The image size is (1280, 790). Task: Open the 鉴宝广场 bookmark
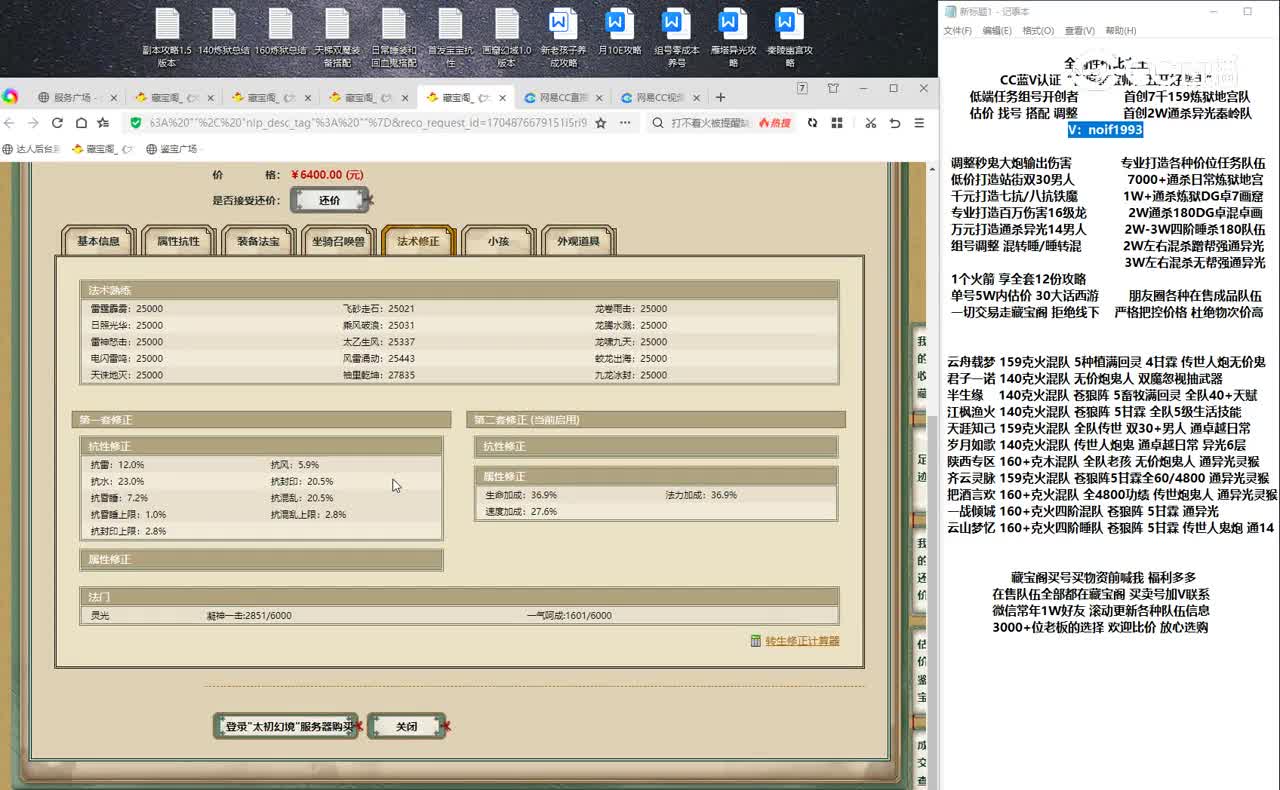(x=172, y=149)
